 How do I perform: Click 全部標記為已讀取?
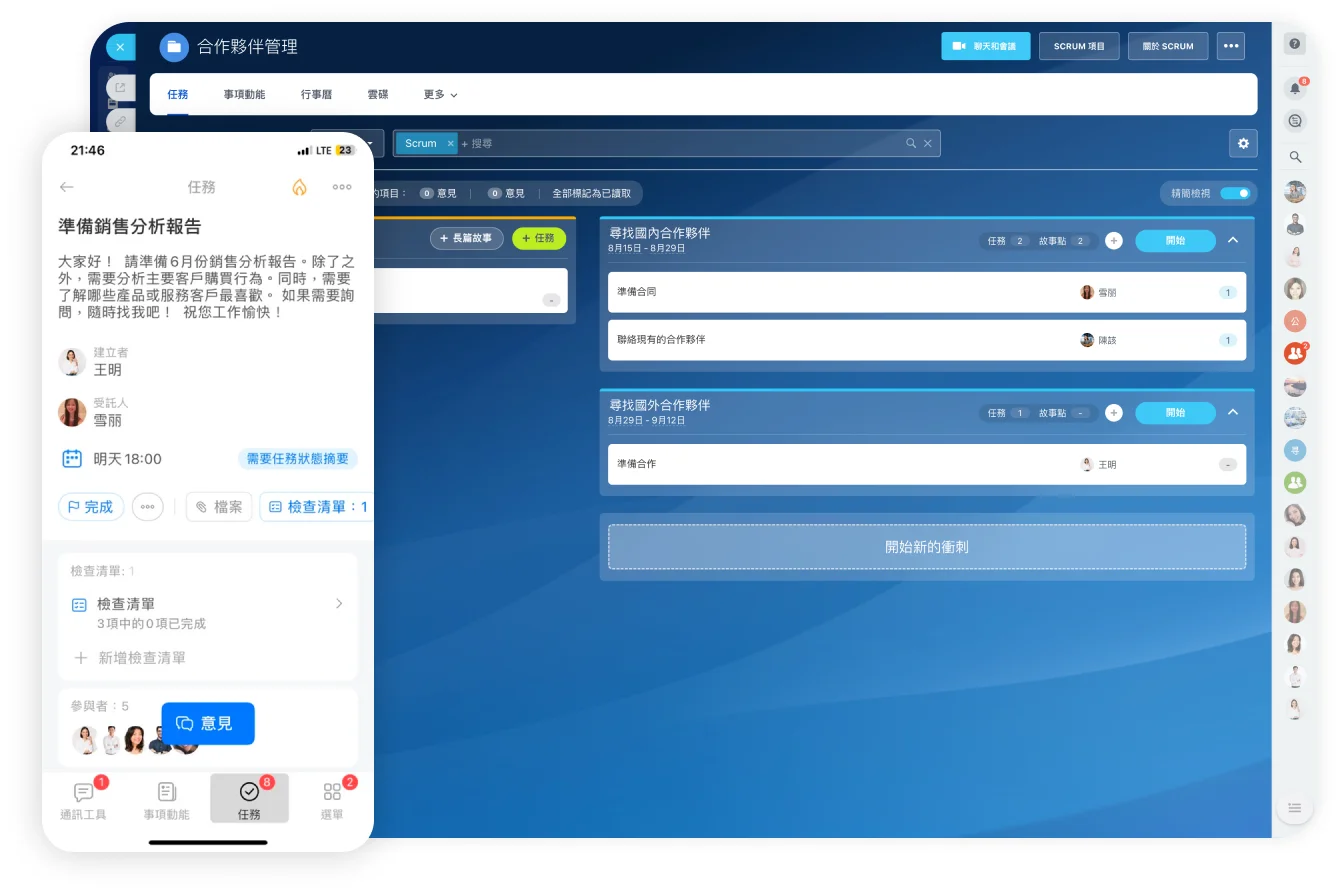(x=592, y=194)
